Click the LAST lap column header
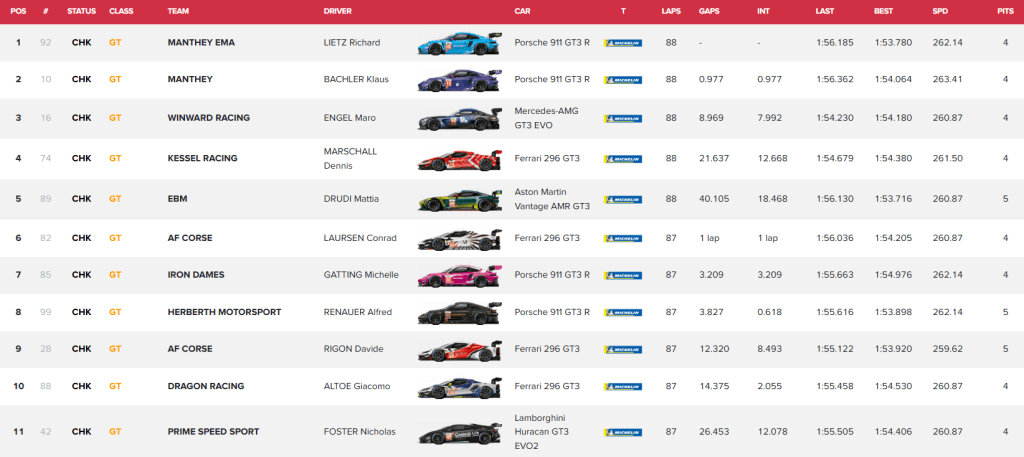Image resolution: width=1024 pixels, height=457 pixels. 825,11
